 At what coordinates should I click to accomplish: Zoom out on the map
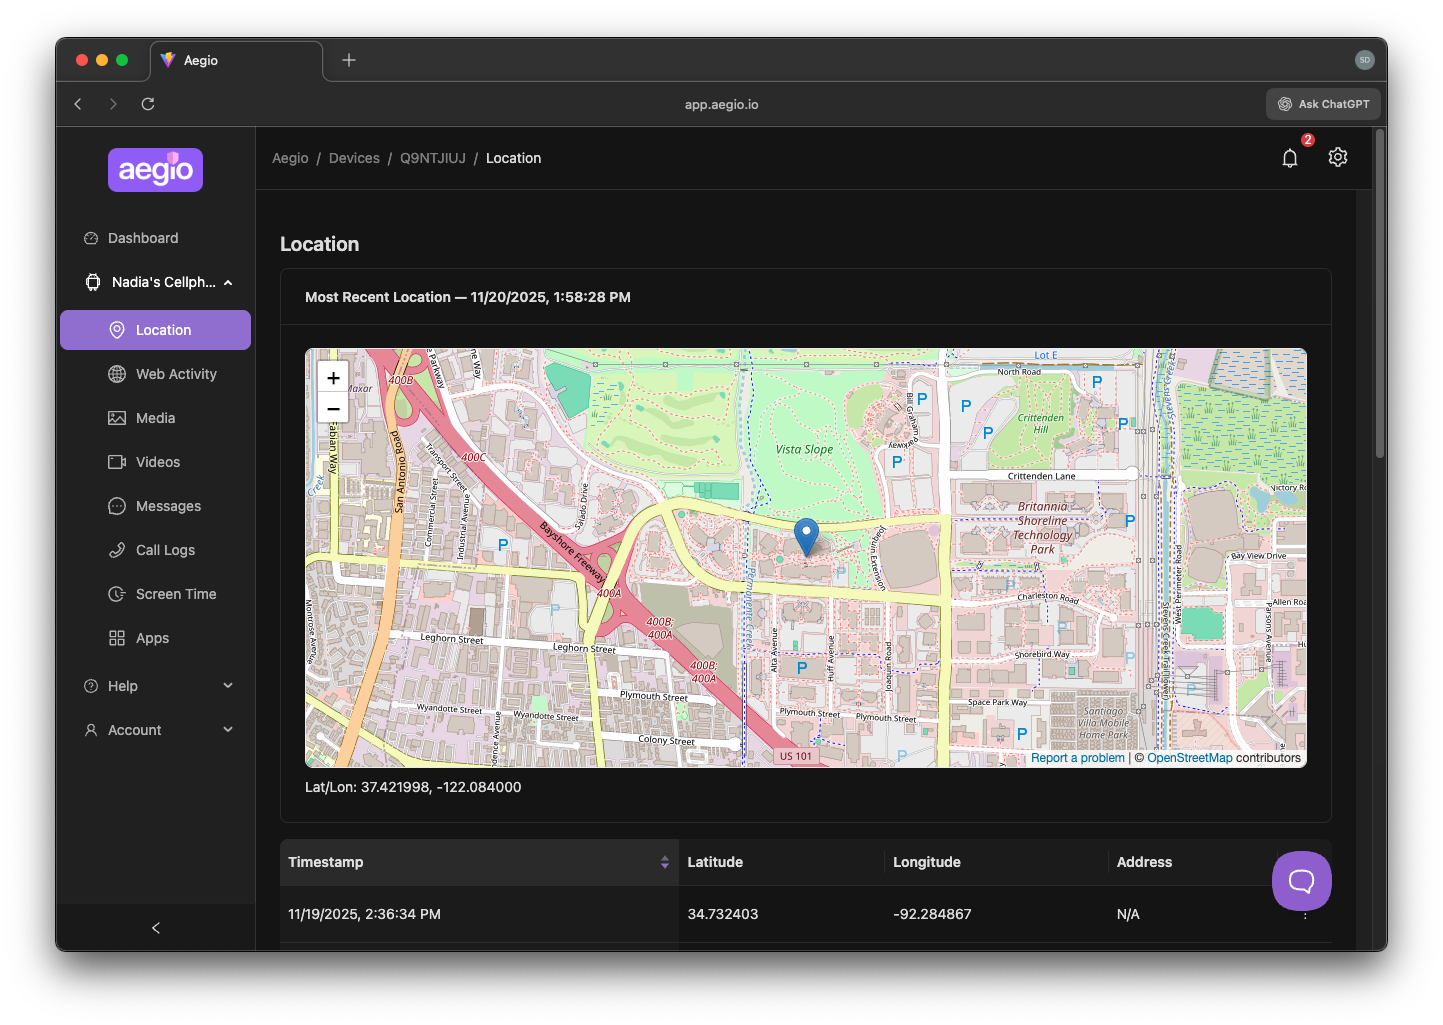(333, 408)
